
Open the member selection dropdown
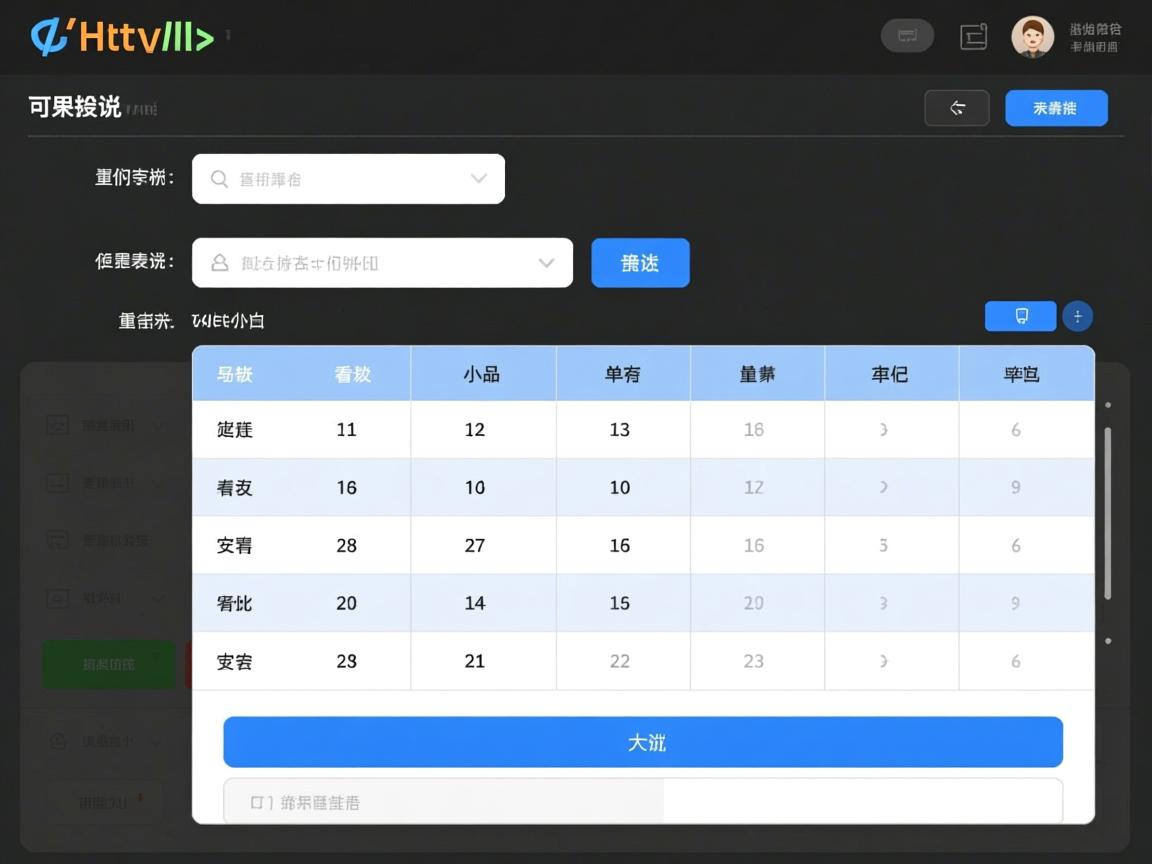tap(546, 263)
